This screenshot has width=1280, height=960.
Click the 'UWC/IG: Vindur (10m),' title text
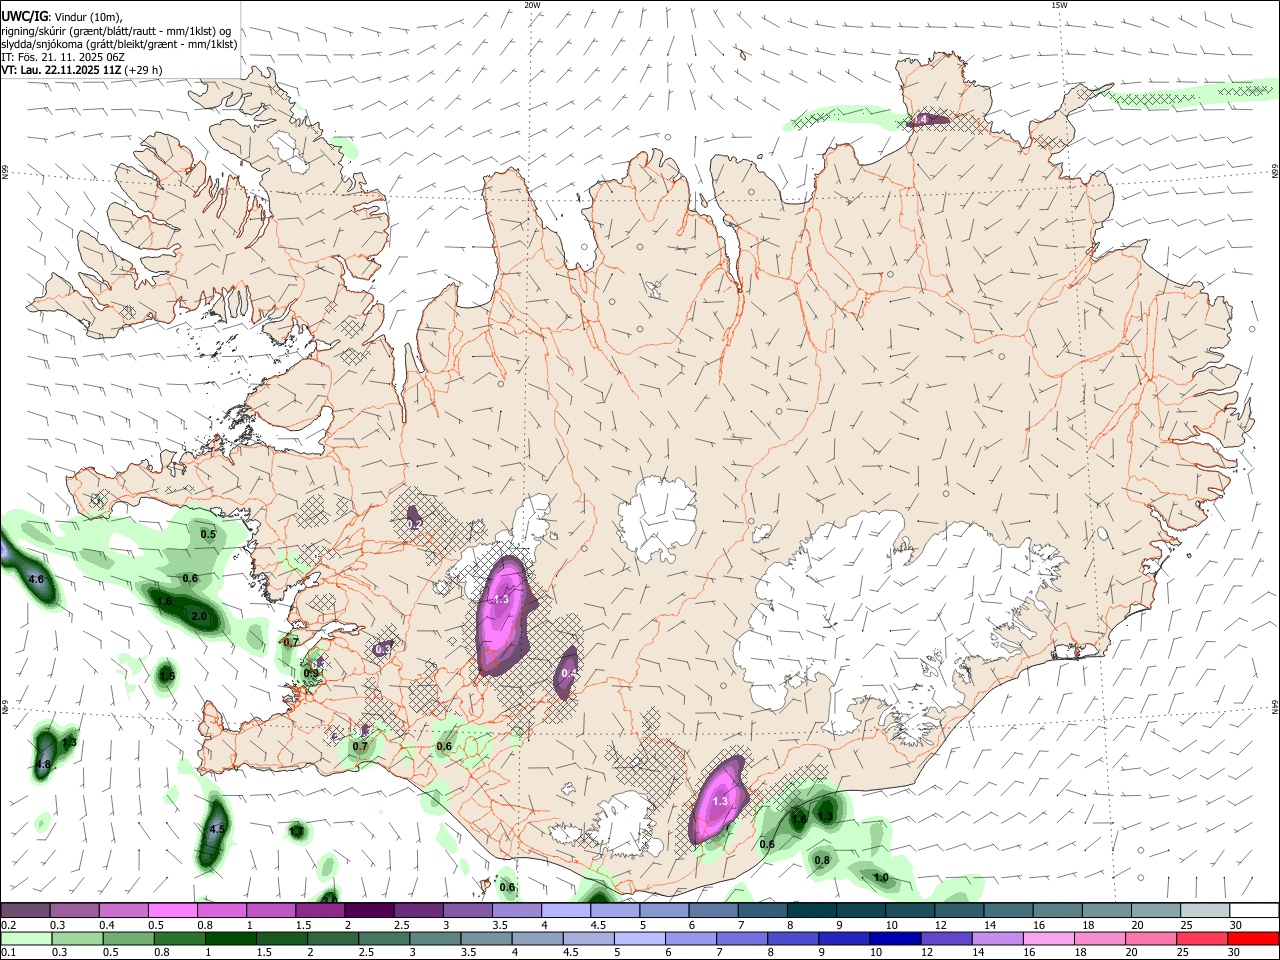click(62, 16)
